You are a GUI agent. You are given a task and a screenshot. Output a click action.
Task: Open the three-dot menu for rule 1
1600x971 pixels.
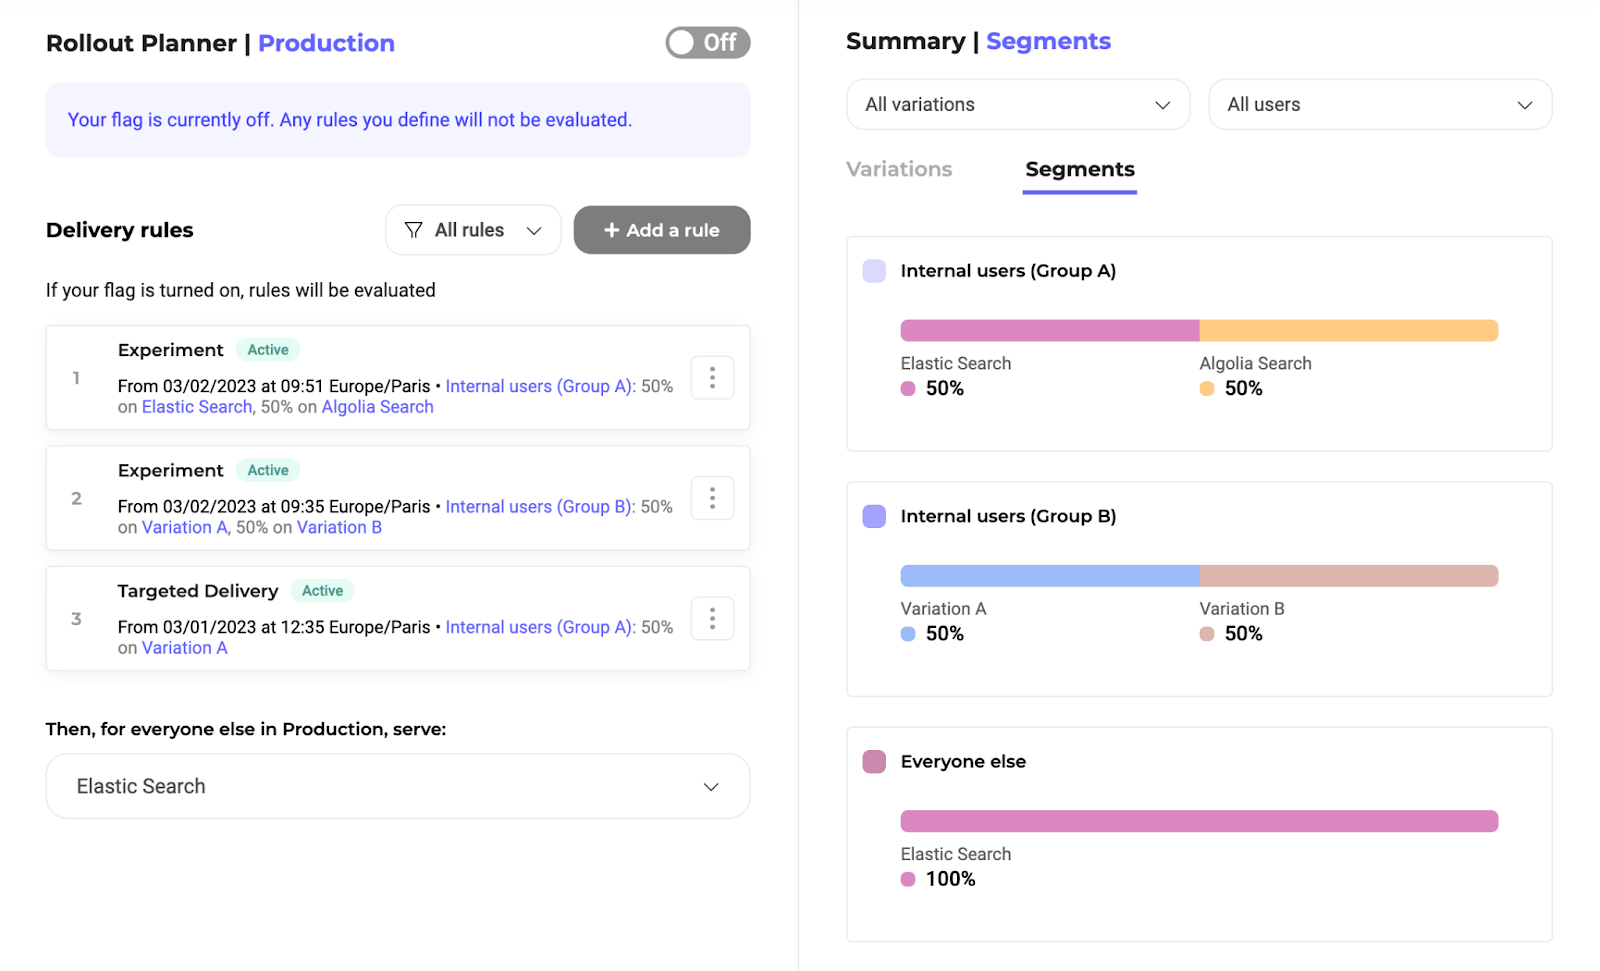click(x=712, y=378)
